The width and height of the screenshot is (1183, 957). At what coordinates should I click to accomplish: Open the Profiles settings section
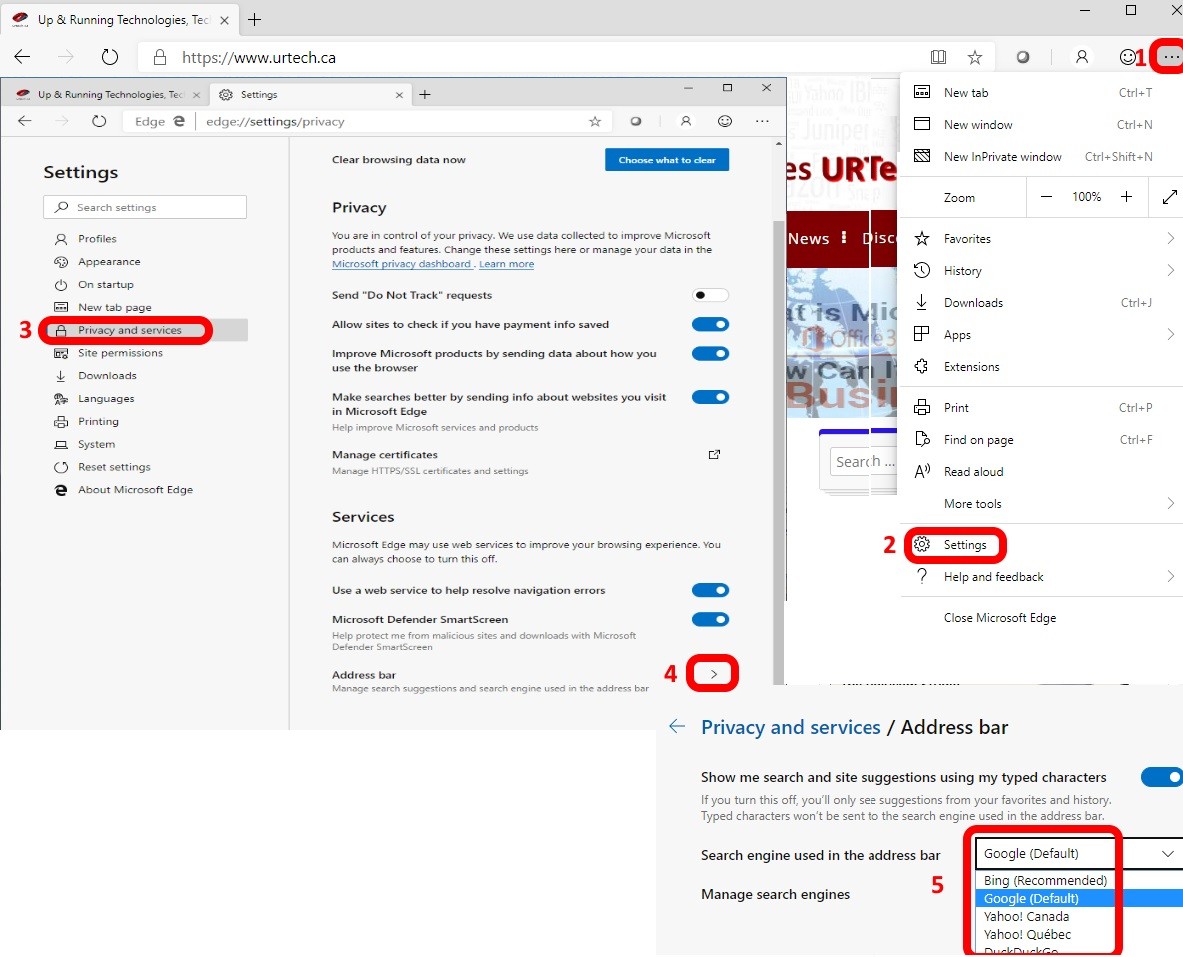97,238
